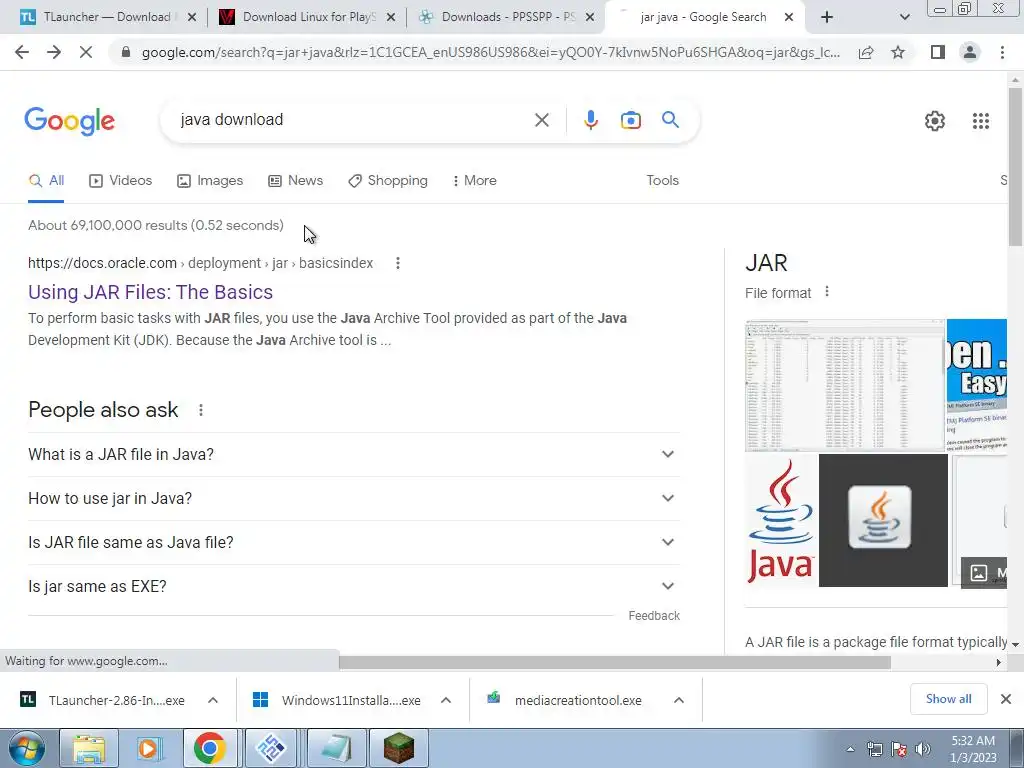Open the Google apps grid
This screenshot has width=1024, height=768.
981,121
